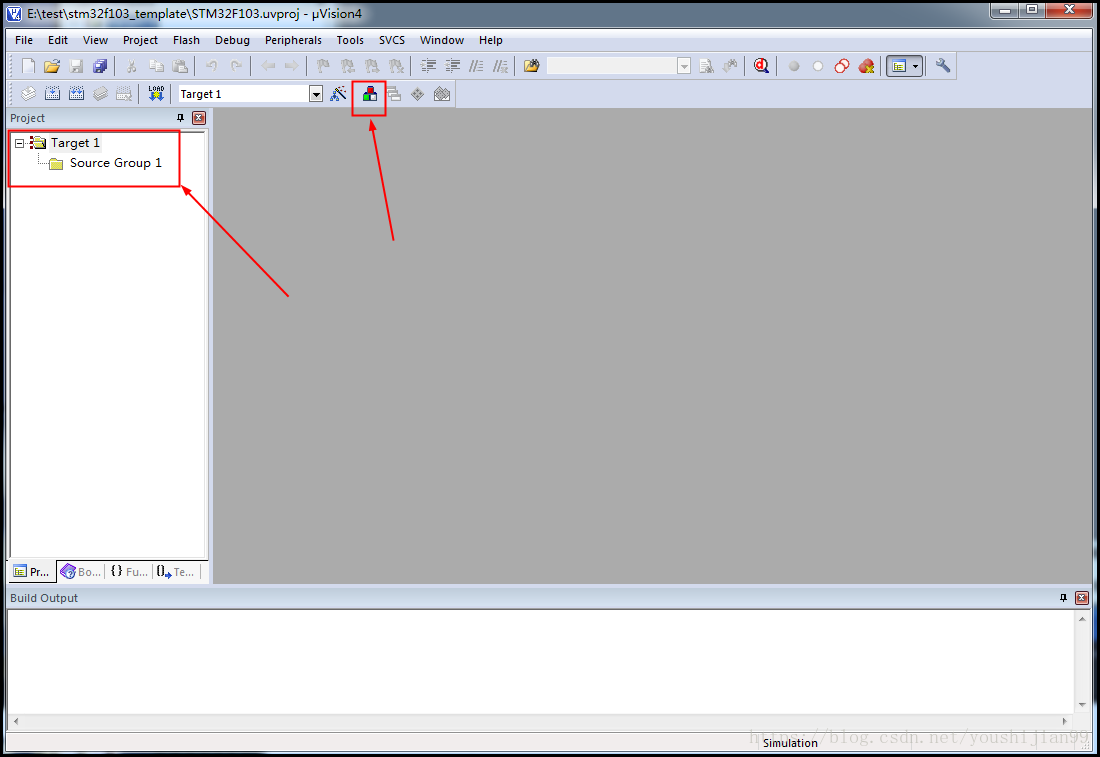Open the SVCS menu
Viewport: 1100px width, 757px height.
pos(392,40)
